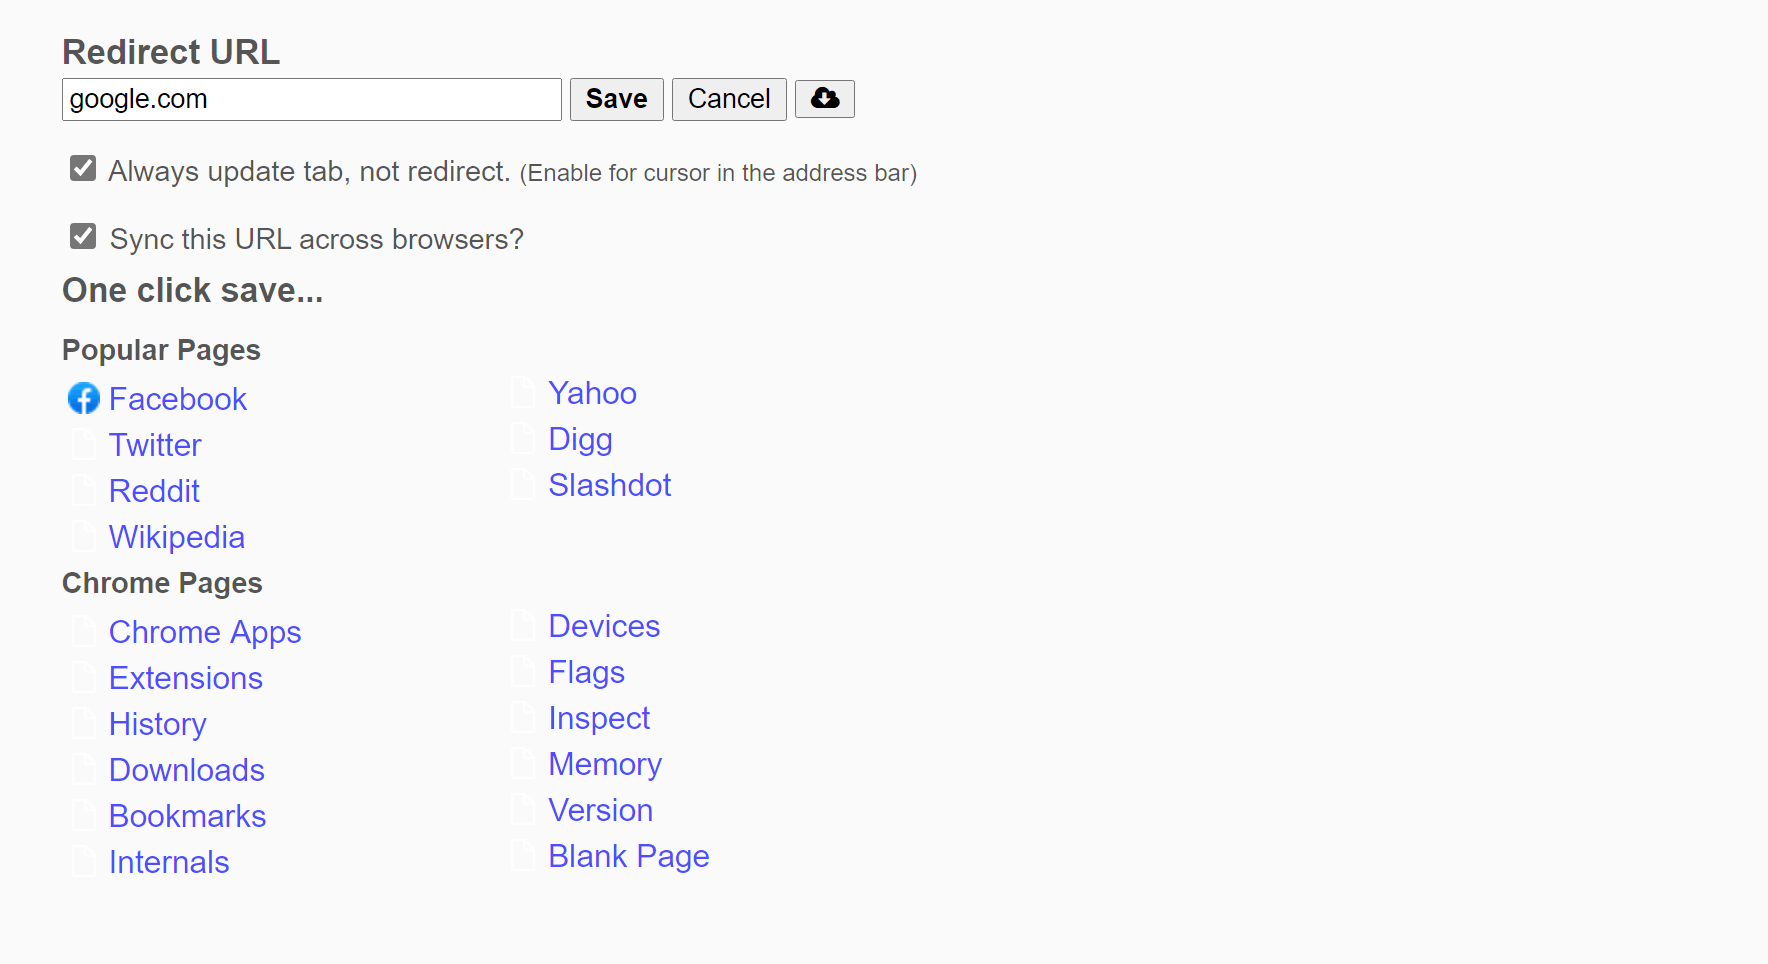Save the redirect URL
Viewport: 1768px width, 964px height.
(617, 99)
